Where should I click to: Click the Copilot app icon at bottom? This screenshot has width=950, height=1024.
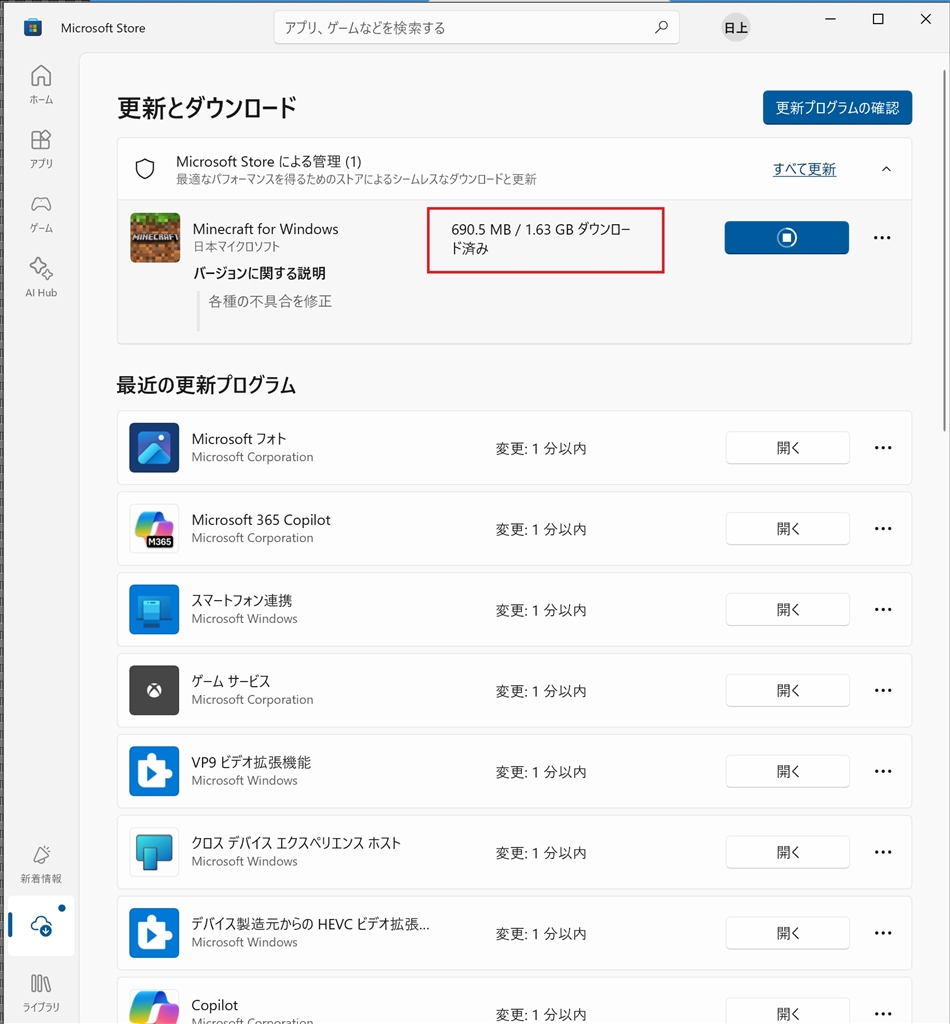154,1007
